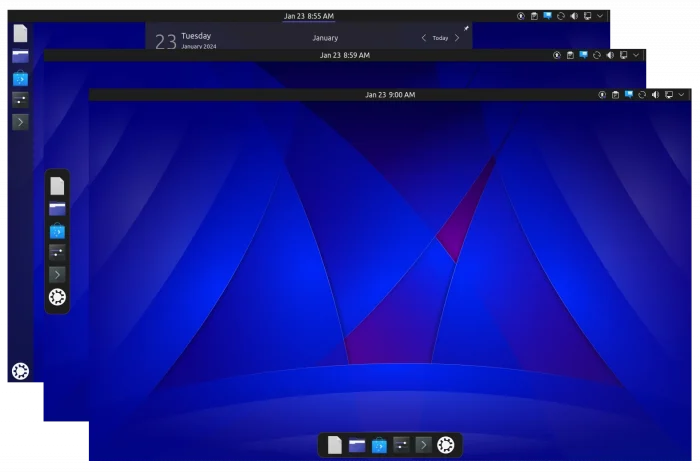Click the Discover store icon in the floating left dock
The width and height of the screenshot is (700, 473).
[58, 231]
